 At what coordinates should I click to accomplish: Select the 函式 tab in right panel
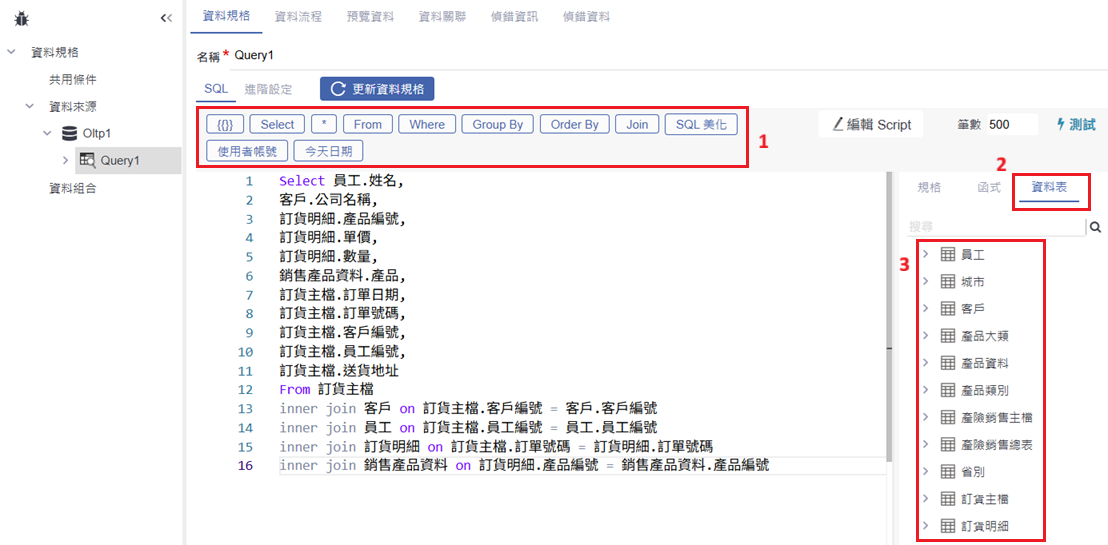point(988,188)
